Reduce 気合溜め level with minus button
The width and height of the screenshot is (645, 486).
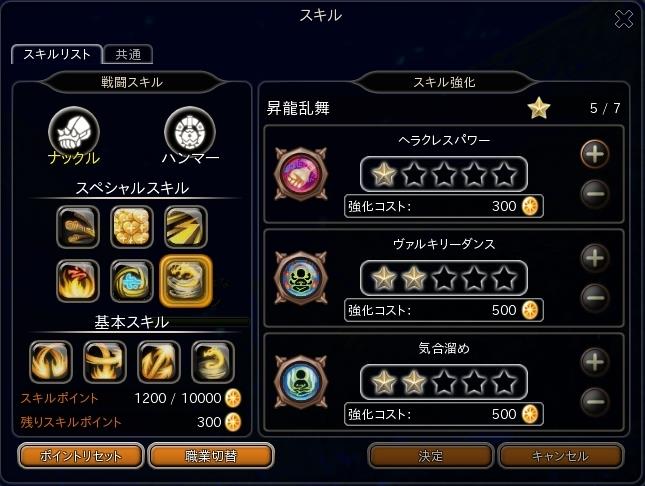(595, 402)
